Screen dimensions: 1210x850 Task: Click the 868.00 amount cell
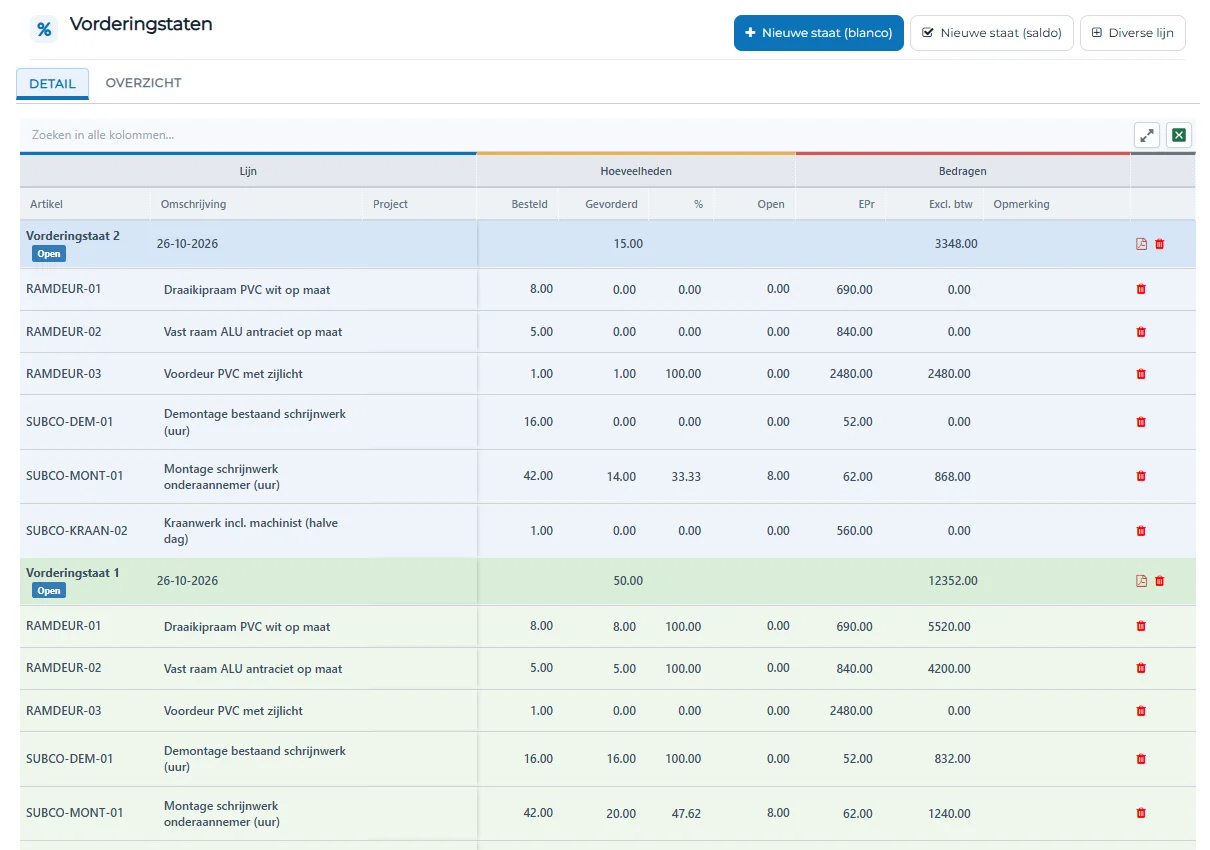click(953, 477)
